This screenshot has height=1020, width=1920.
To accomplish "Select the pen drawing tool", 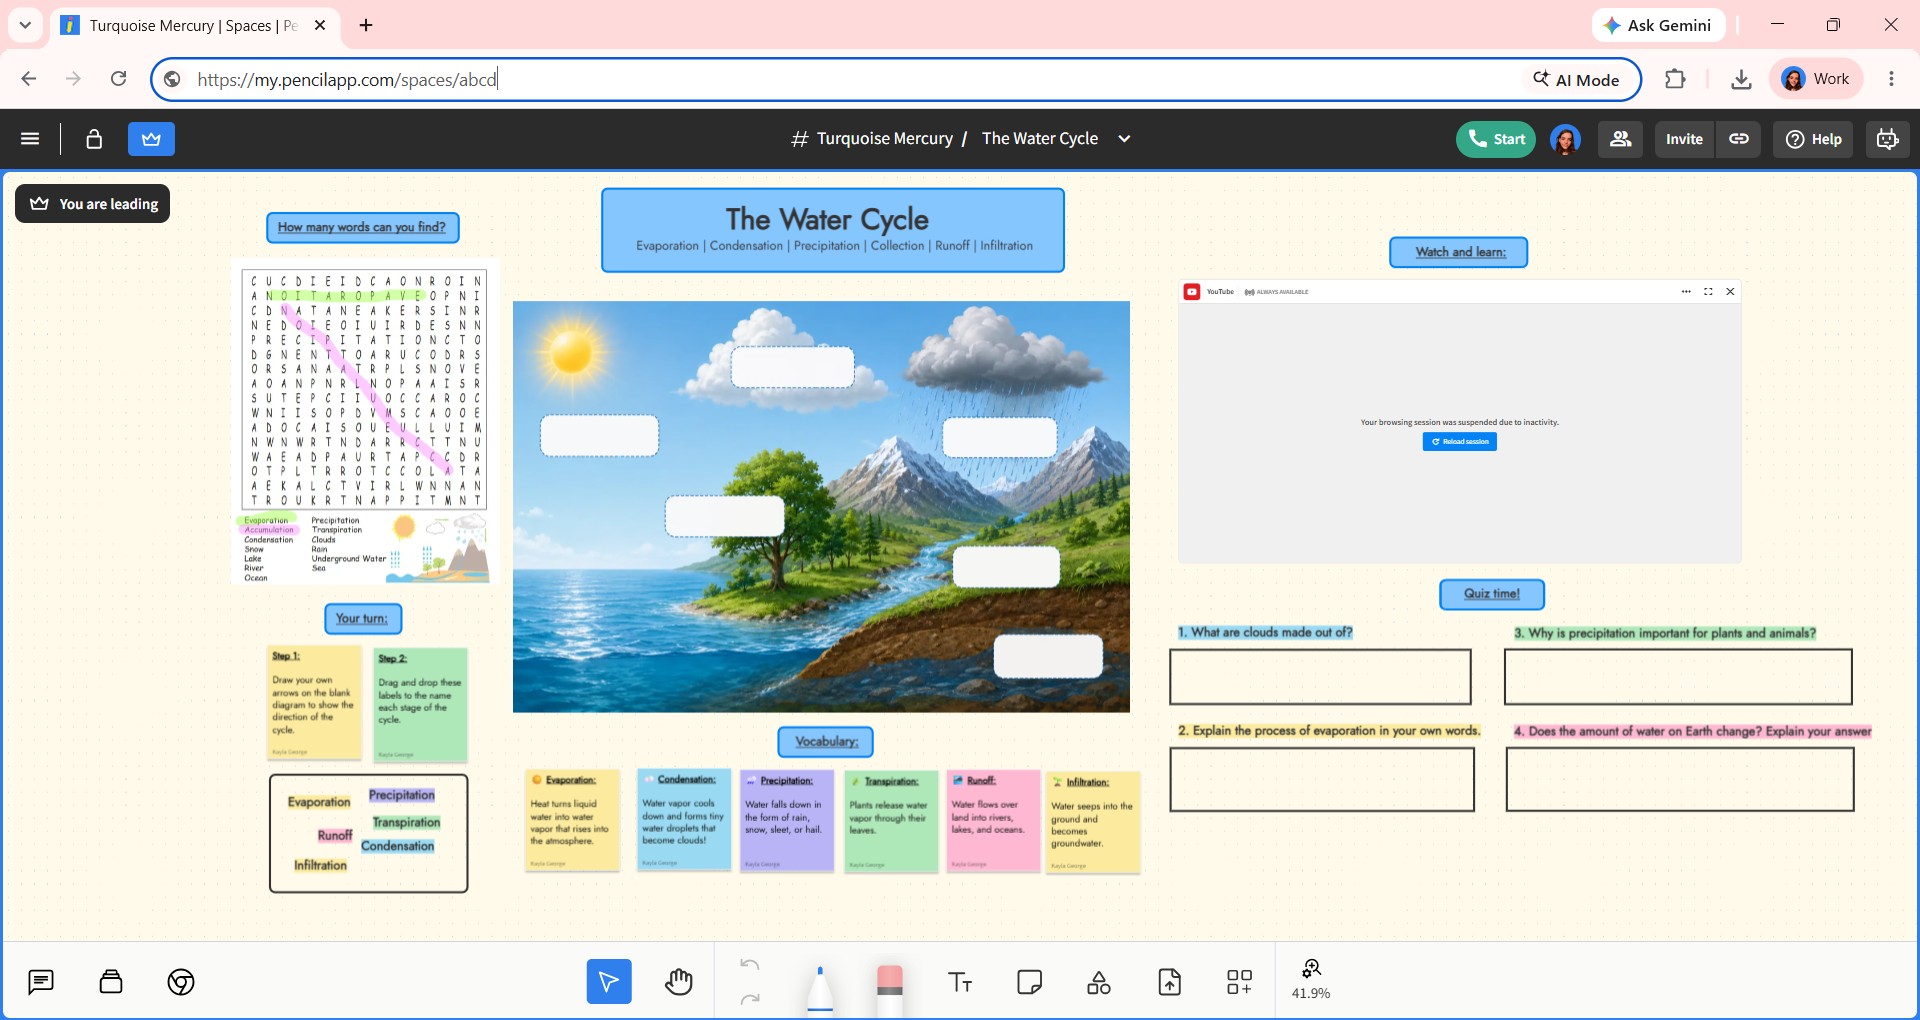I will 820,988.
